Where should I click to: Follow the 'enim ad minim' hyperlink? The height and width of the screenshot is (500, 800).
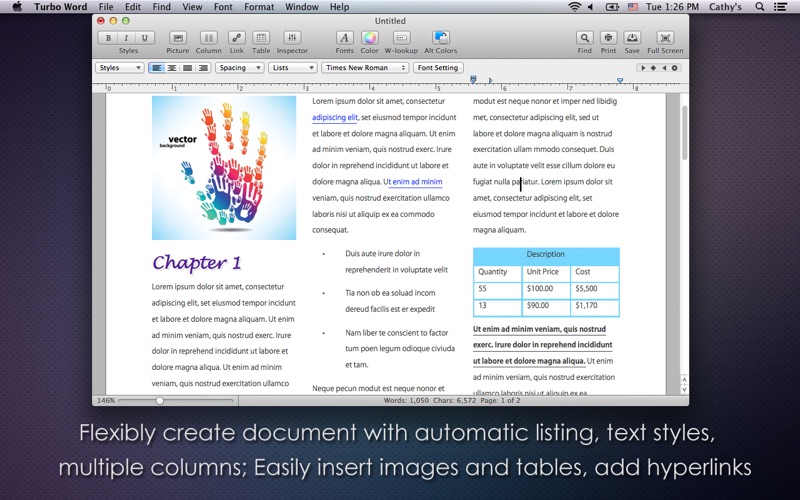click(x=417, y=182)
